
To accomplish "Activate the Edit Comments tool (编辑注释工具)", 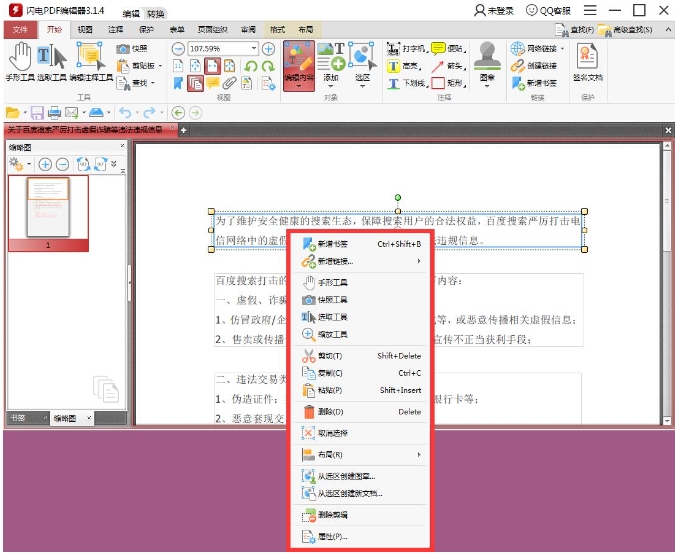I will click(x=91, y=62).
